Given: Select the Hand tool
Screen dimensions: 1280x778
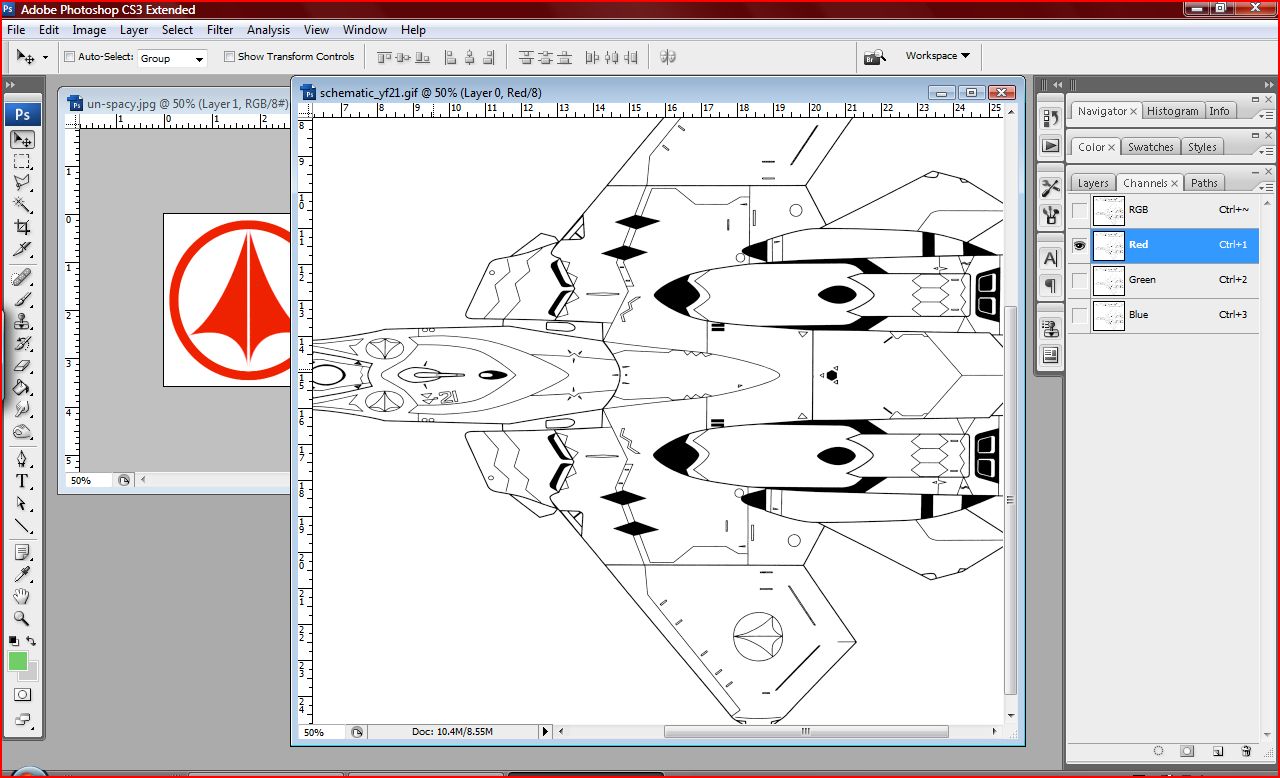Looking at the screenshot, I should pos(22,596).
